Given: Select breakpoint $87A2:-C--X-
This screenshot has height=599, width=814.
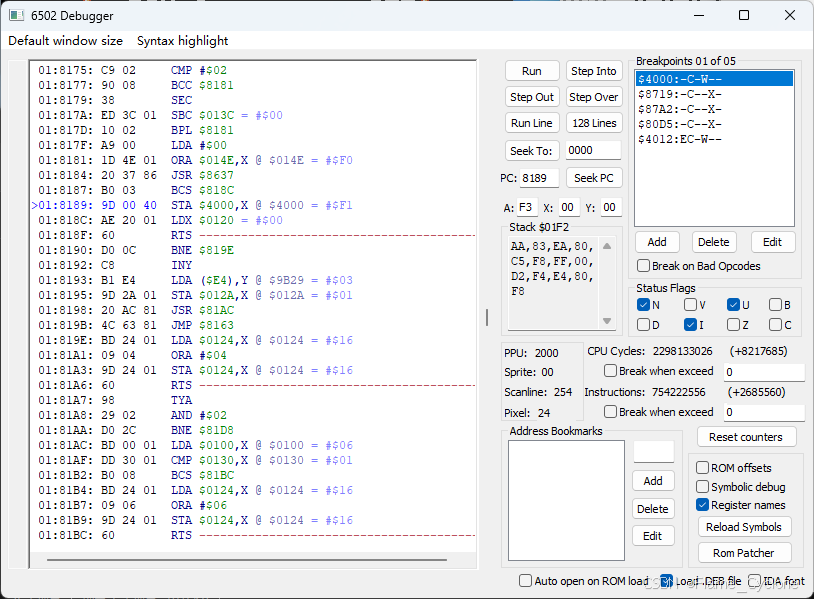Looking at the screenshot, I should click(x=714, y=109).
